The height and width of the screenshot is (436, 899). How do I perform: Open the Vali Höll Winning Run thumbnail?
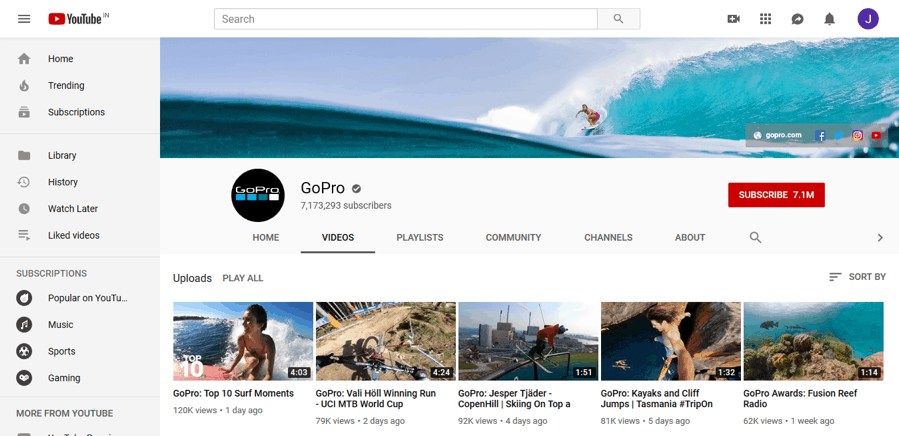(x=386, y=341)
